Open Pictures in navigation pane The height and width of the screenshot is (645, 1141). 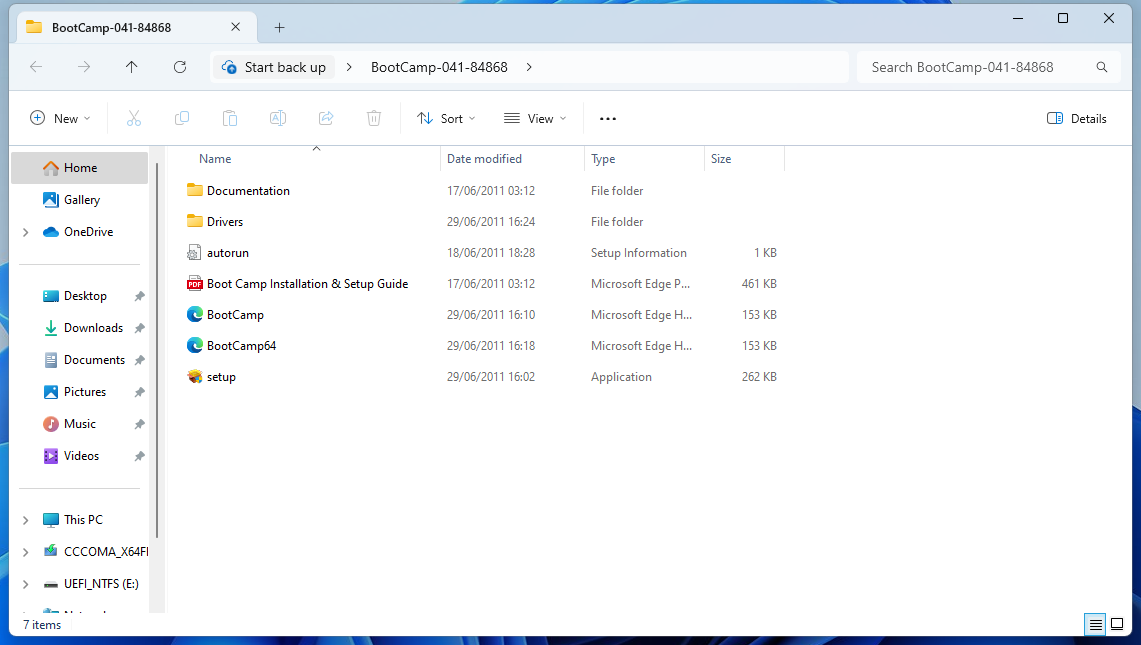[84, 392]
